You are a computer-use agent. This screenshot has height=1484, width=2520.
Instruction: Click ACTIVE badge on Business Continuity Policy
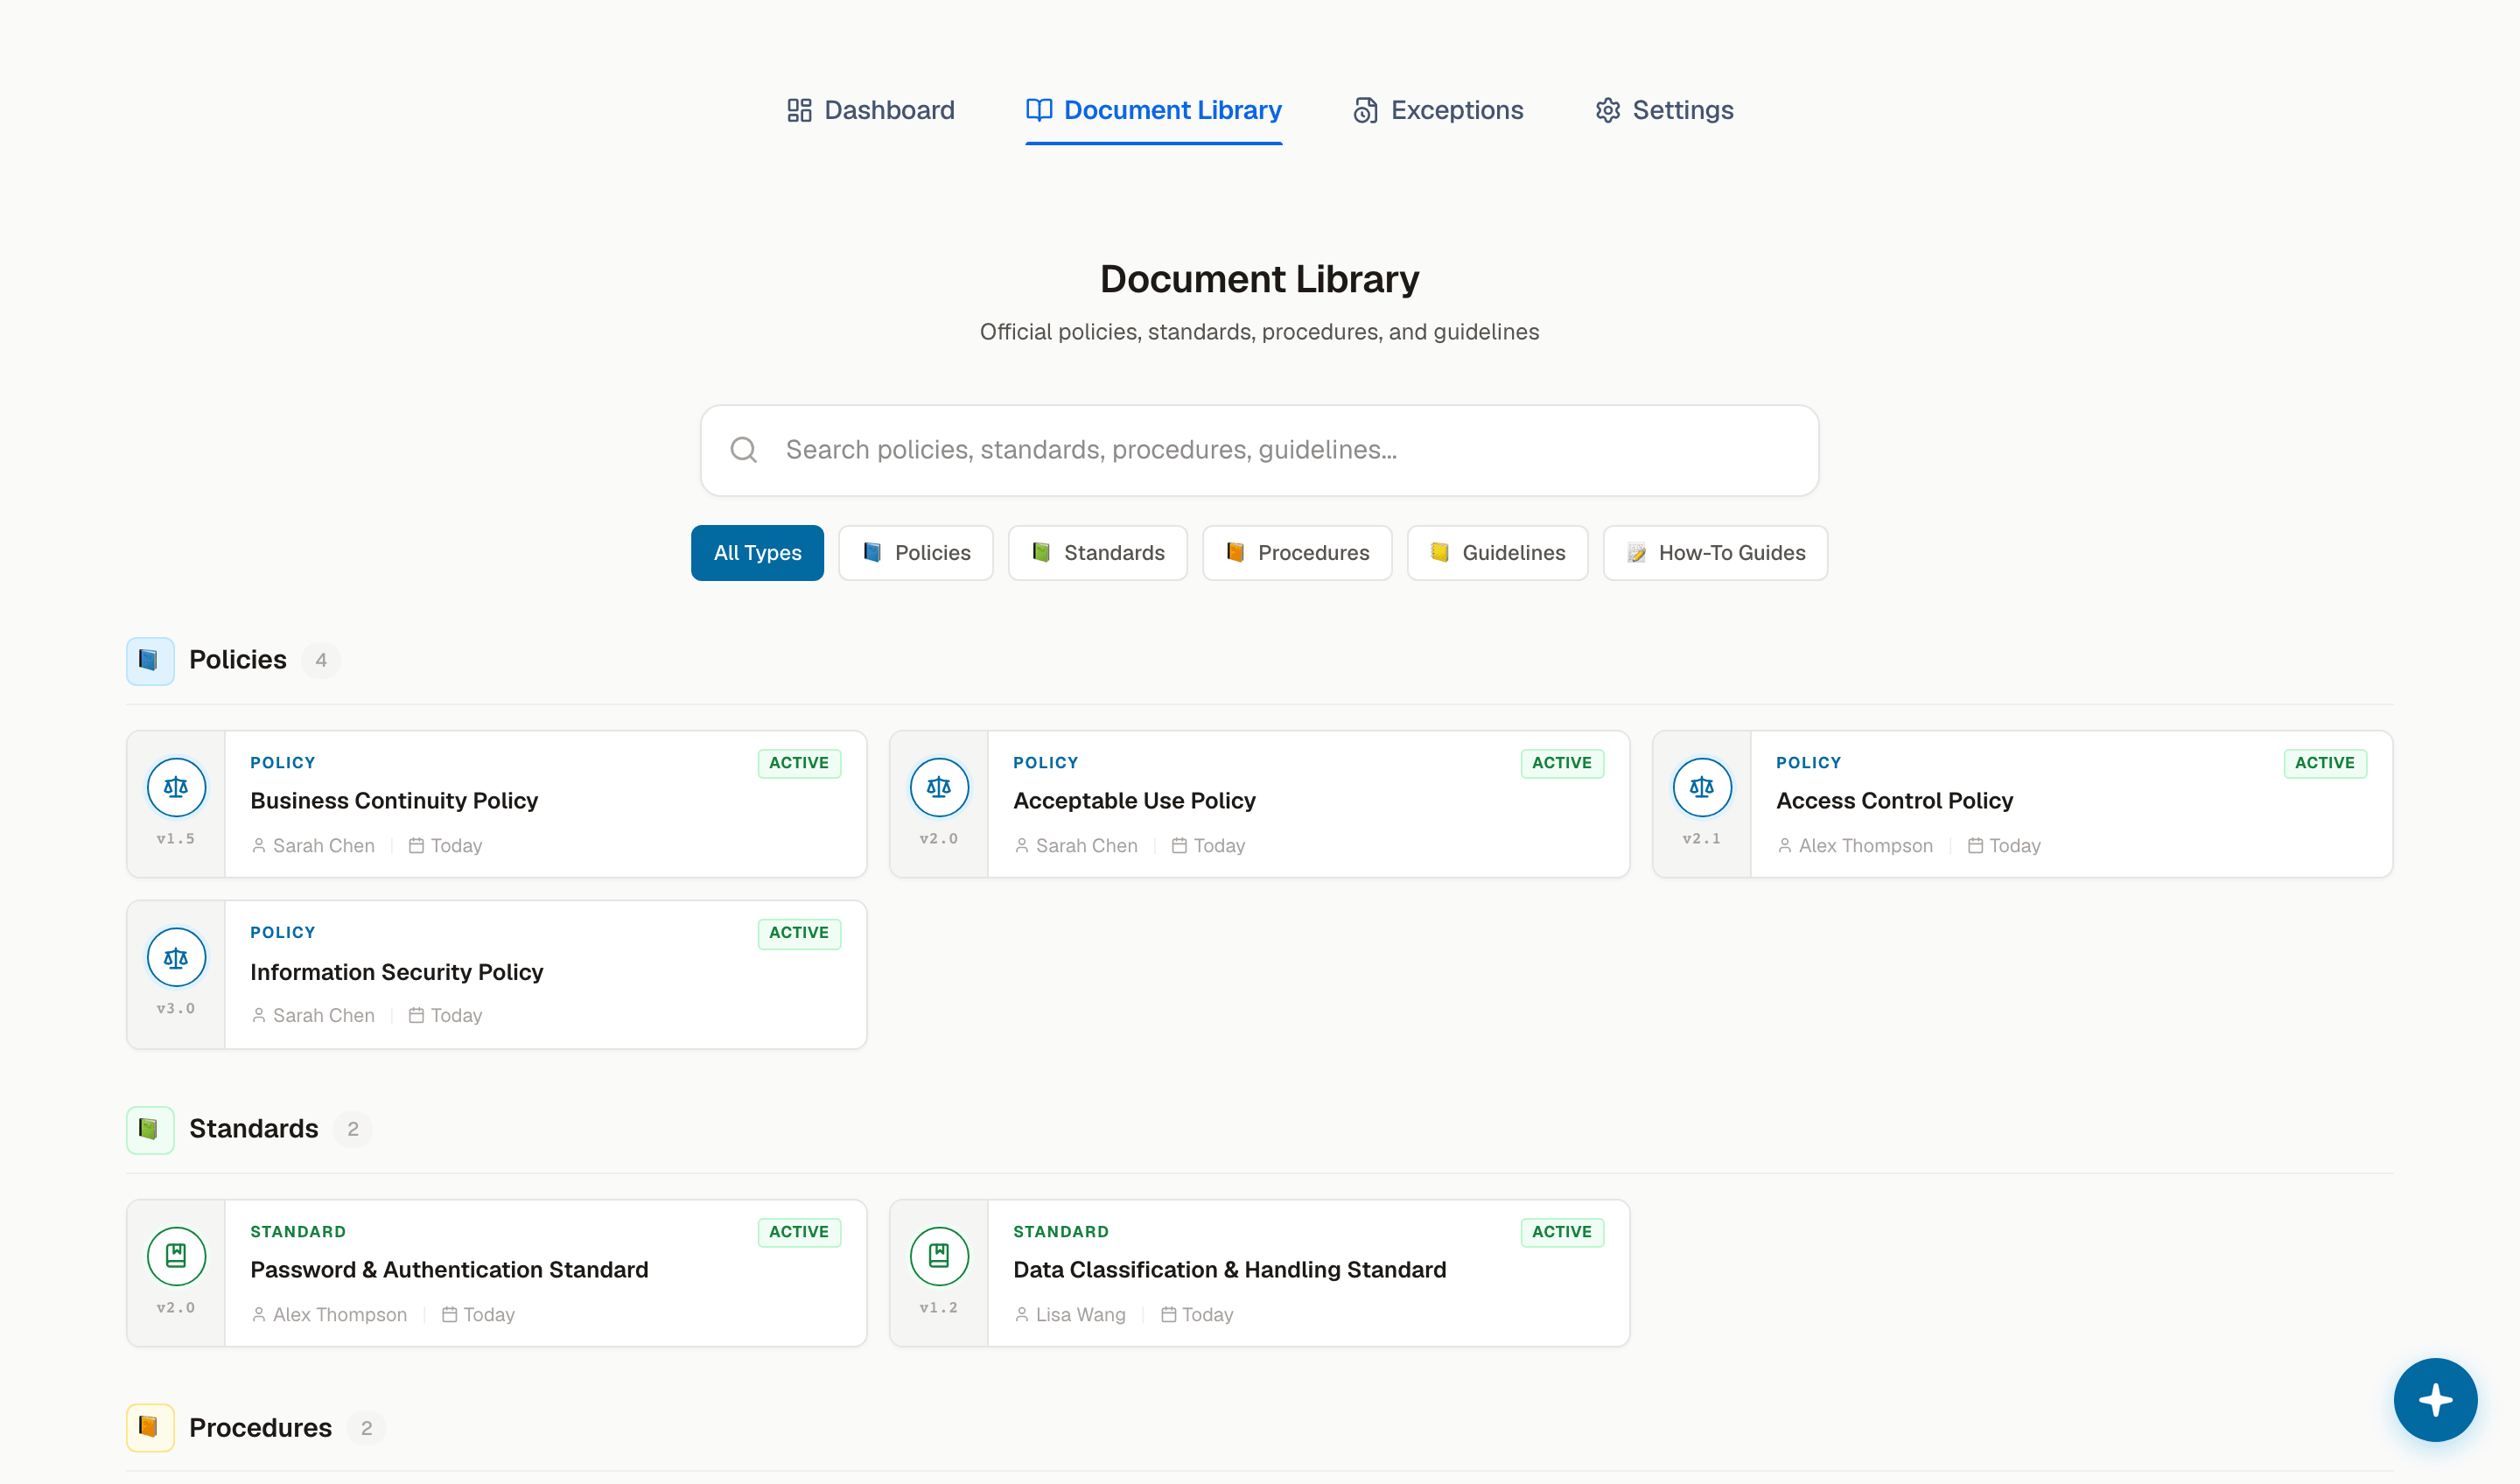(x=799, y=763)
